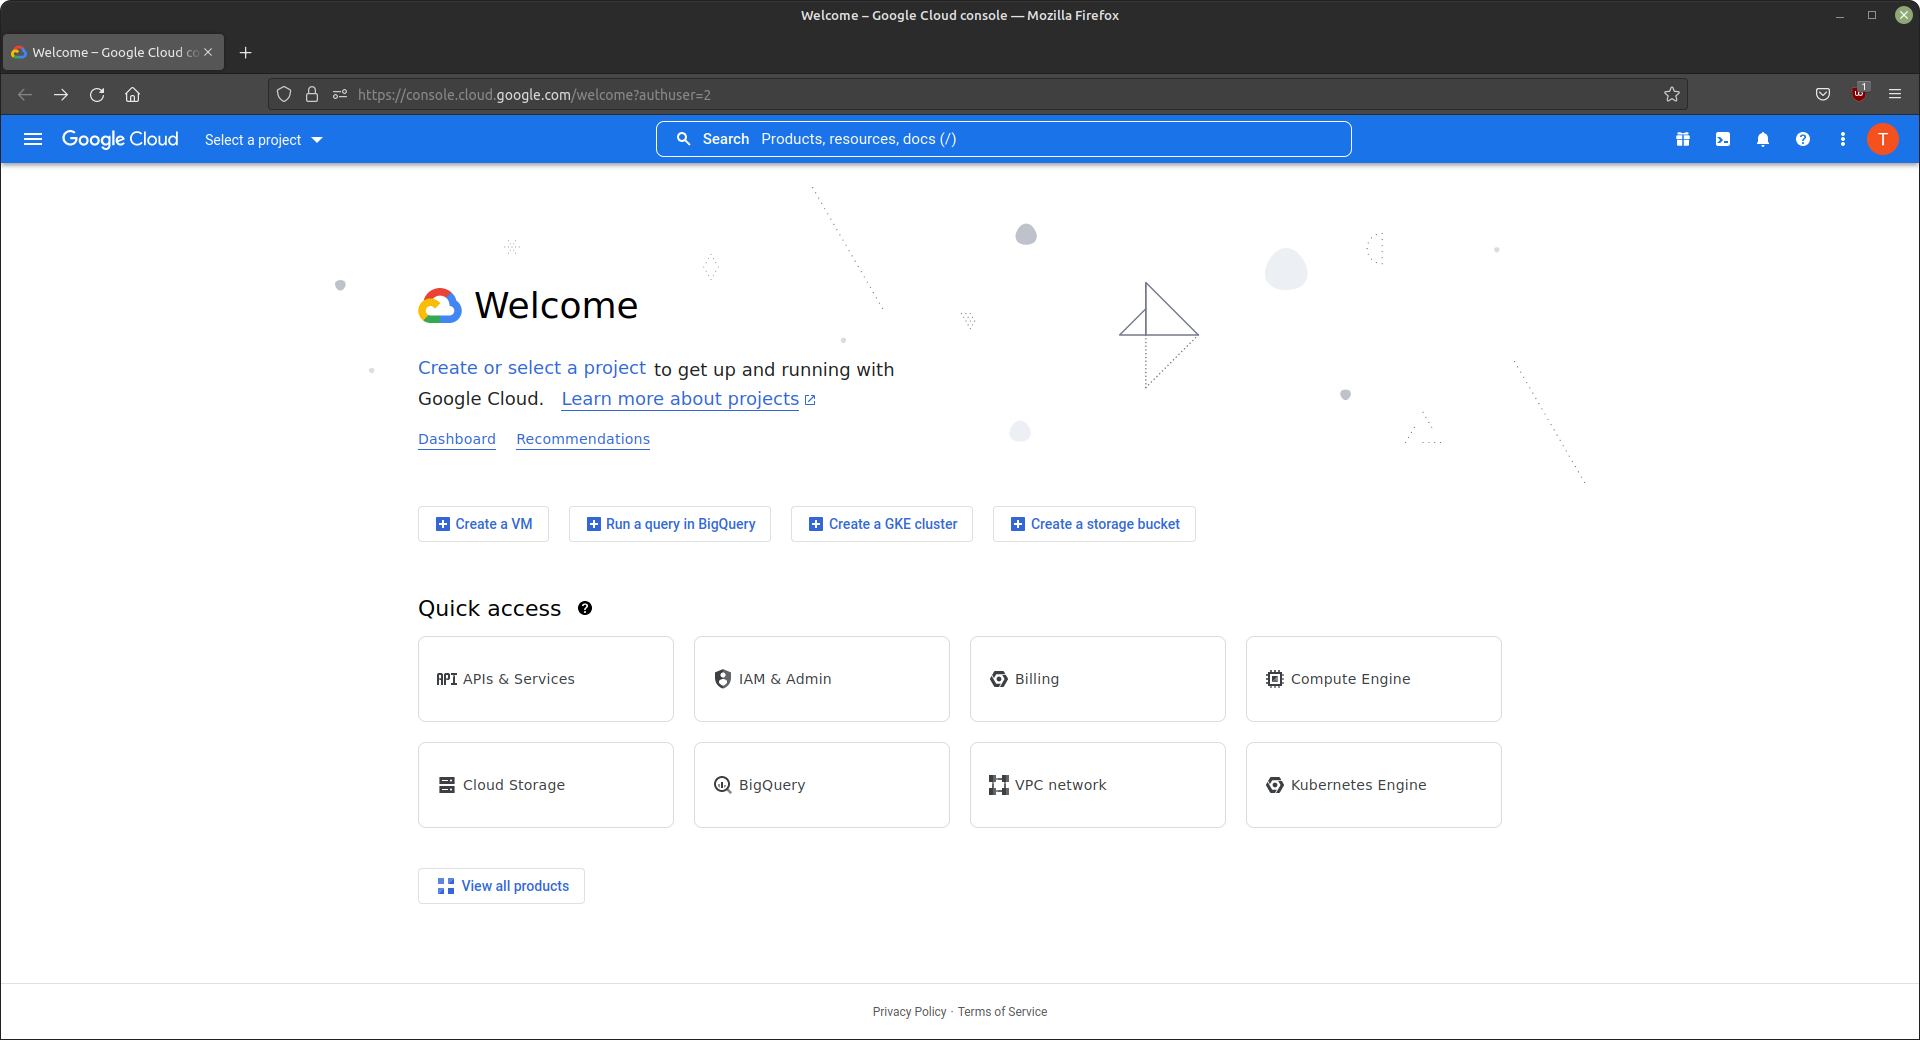Viewport: 1920px width, 1040px height.
Task: Open the VPC network card
Action: 1098,785
